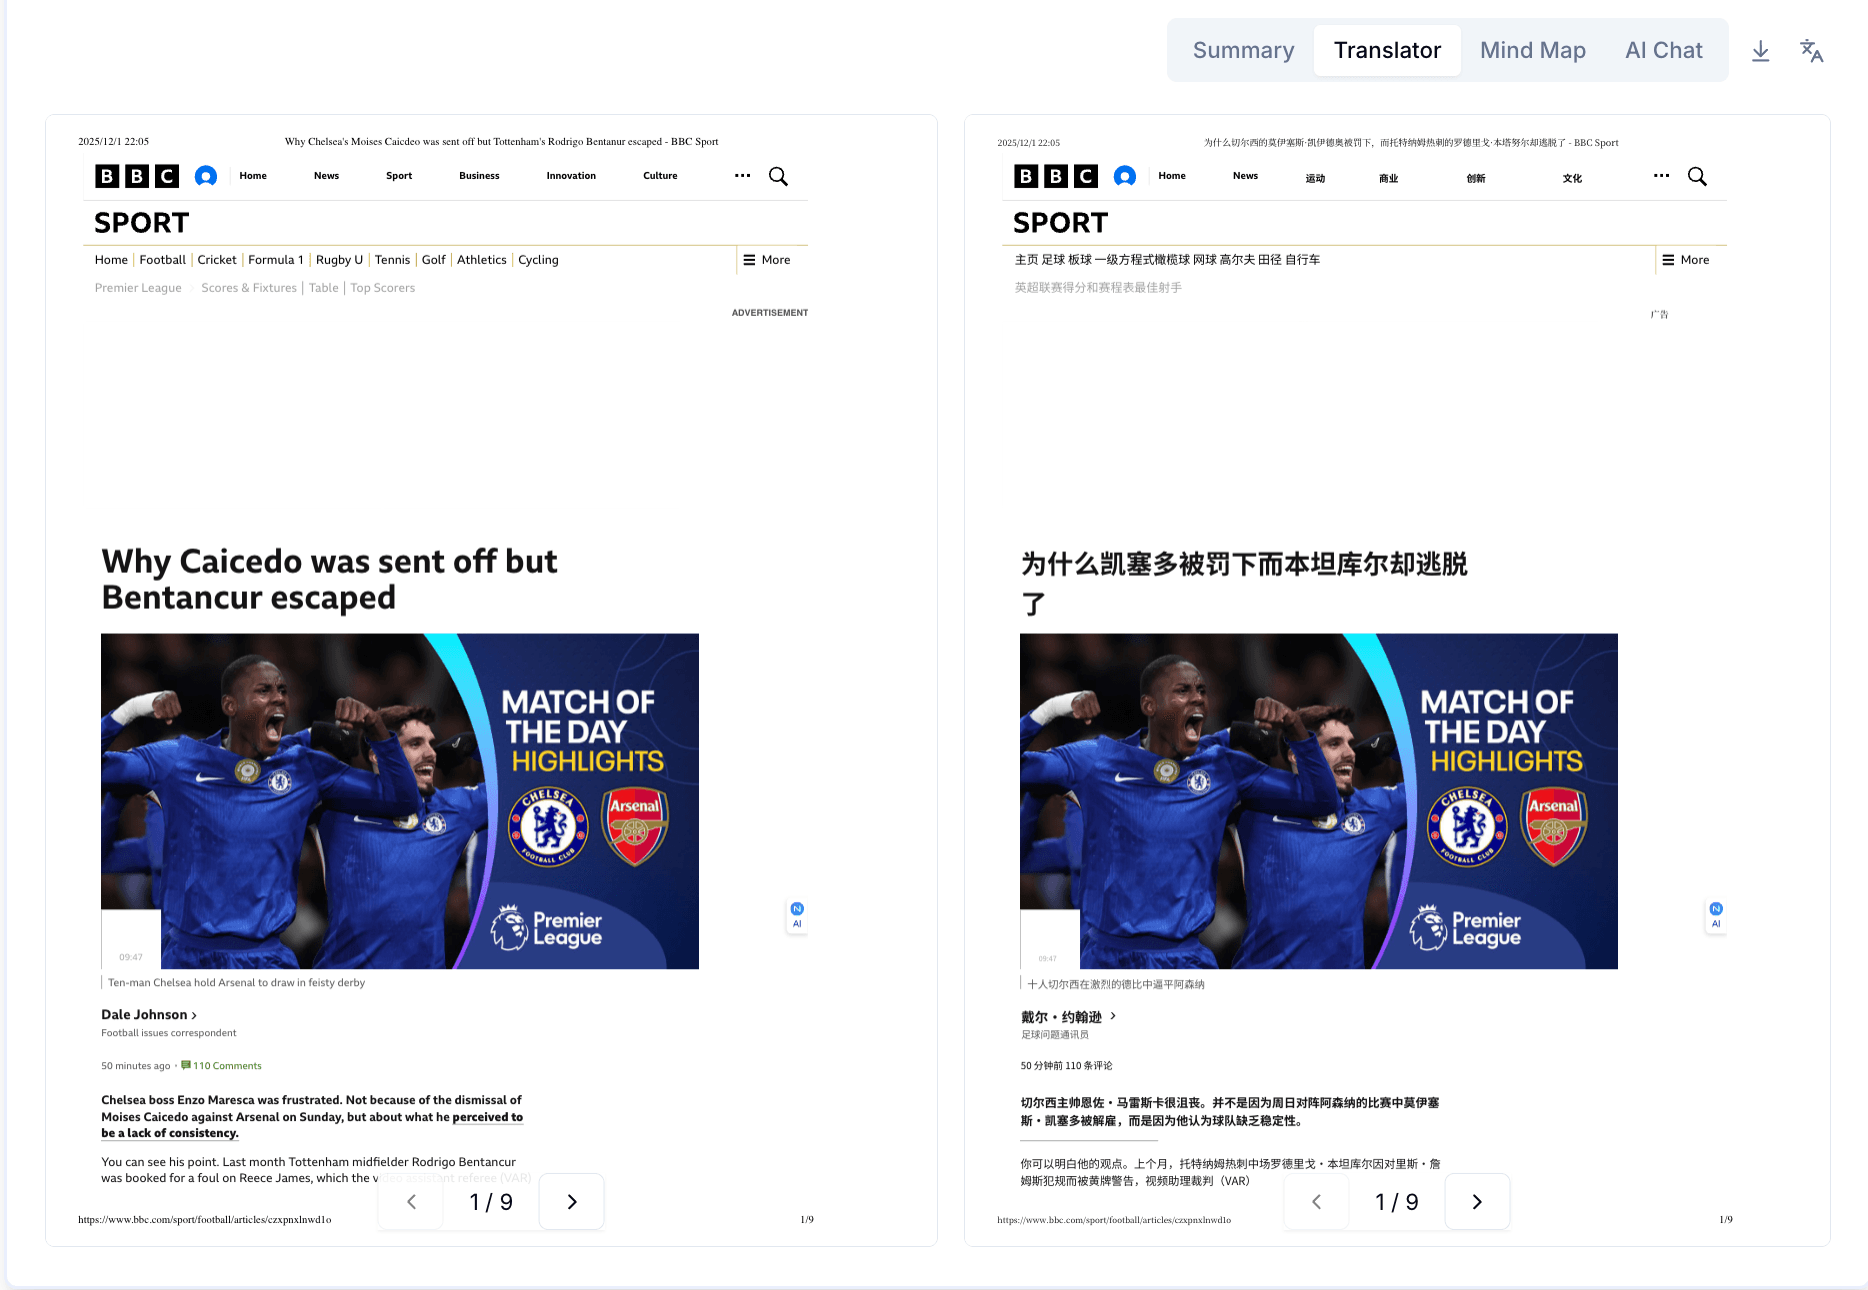Select the search magnifier on the English BBC page

[779, 176]
